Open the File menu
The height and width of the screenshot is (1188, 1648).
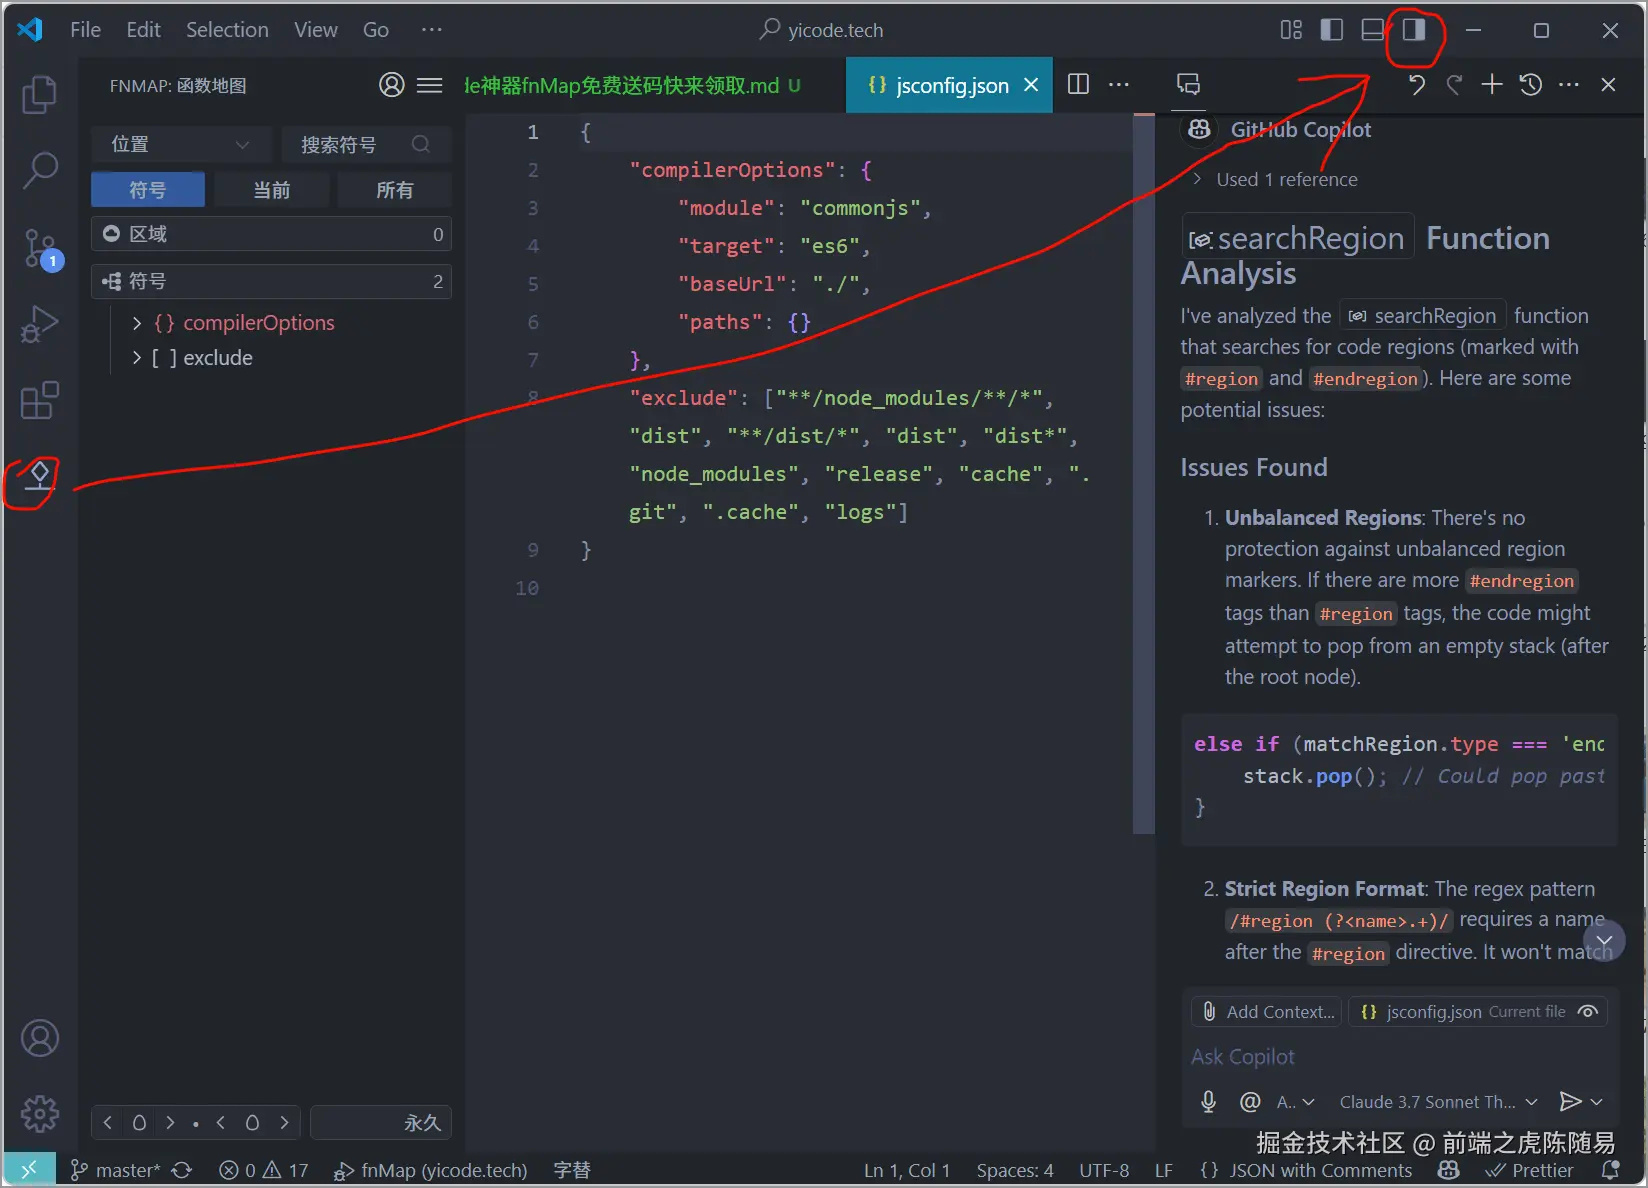click(85, 30)
